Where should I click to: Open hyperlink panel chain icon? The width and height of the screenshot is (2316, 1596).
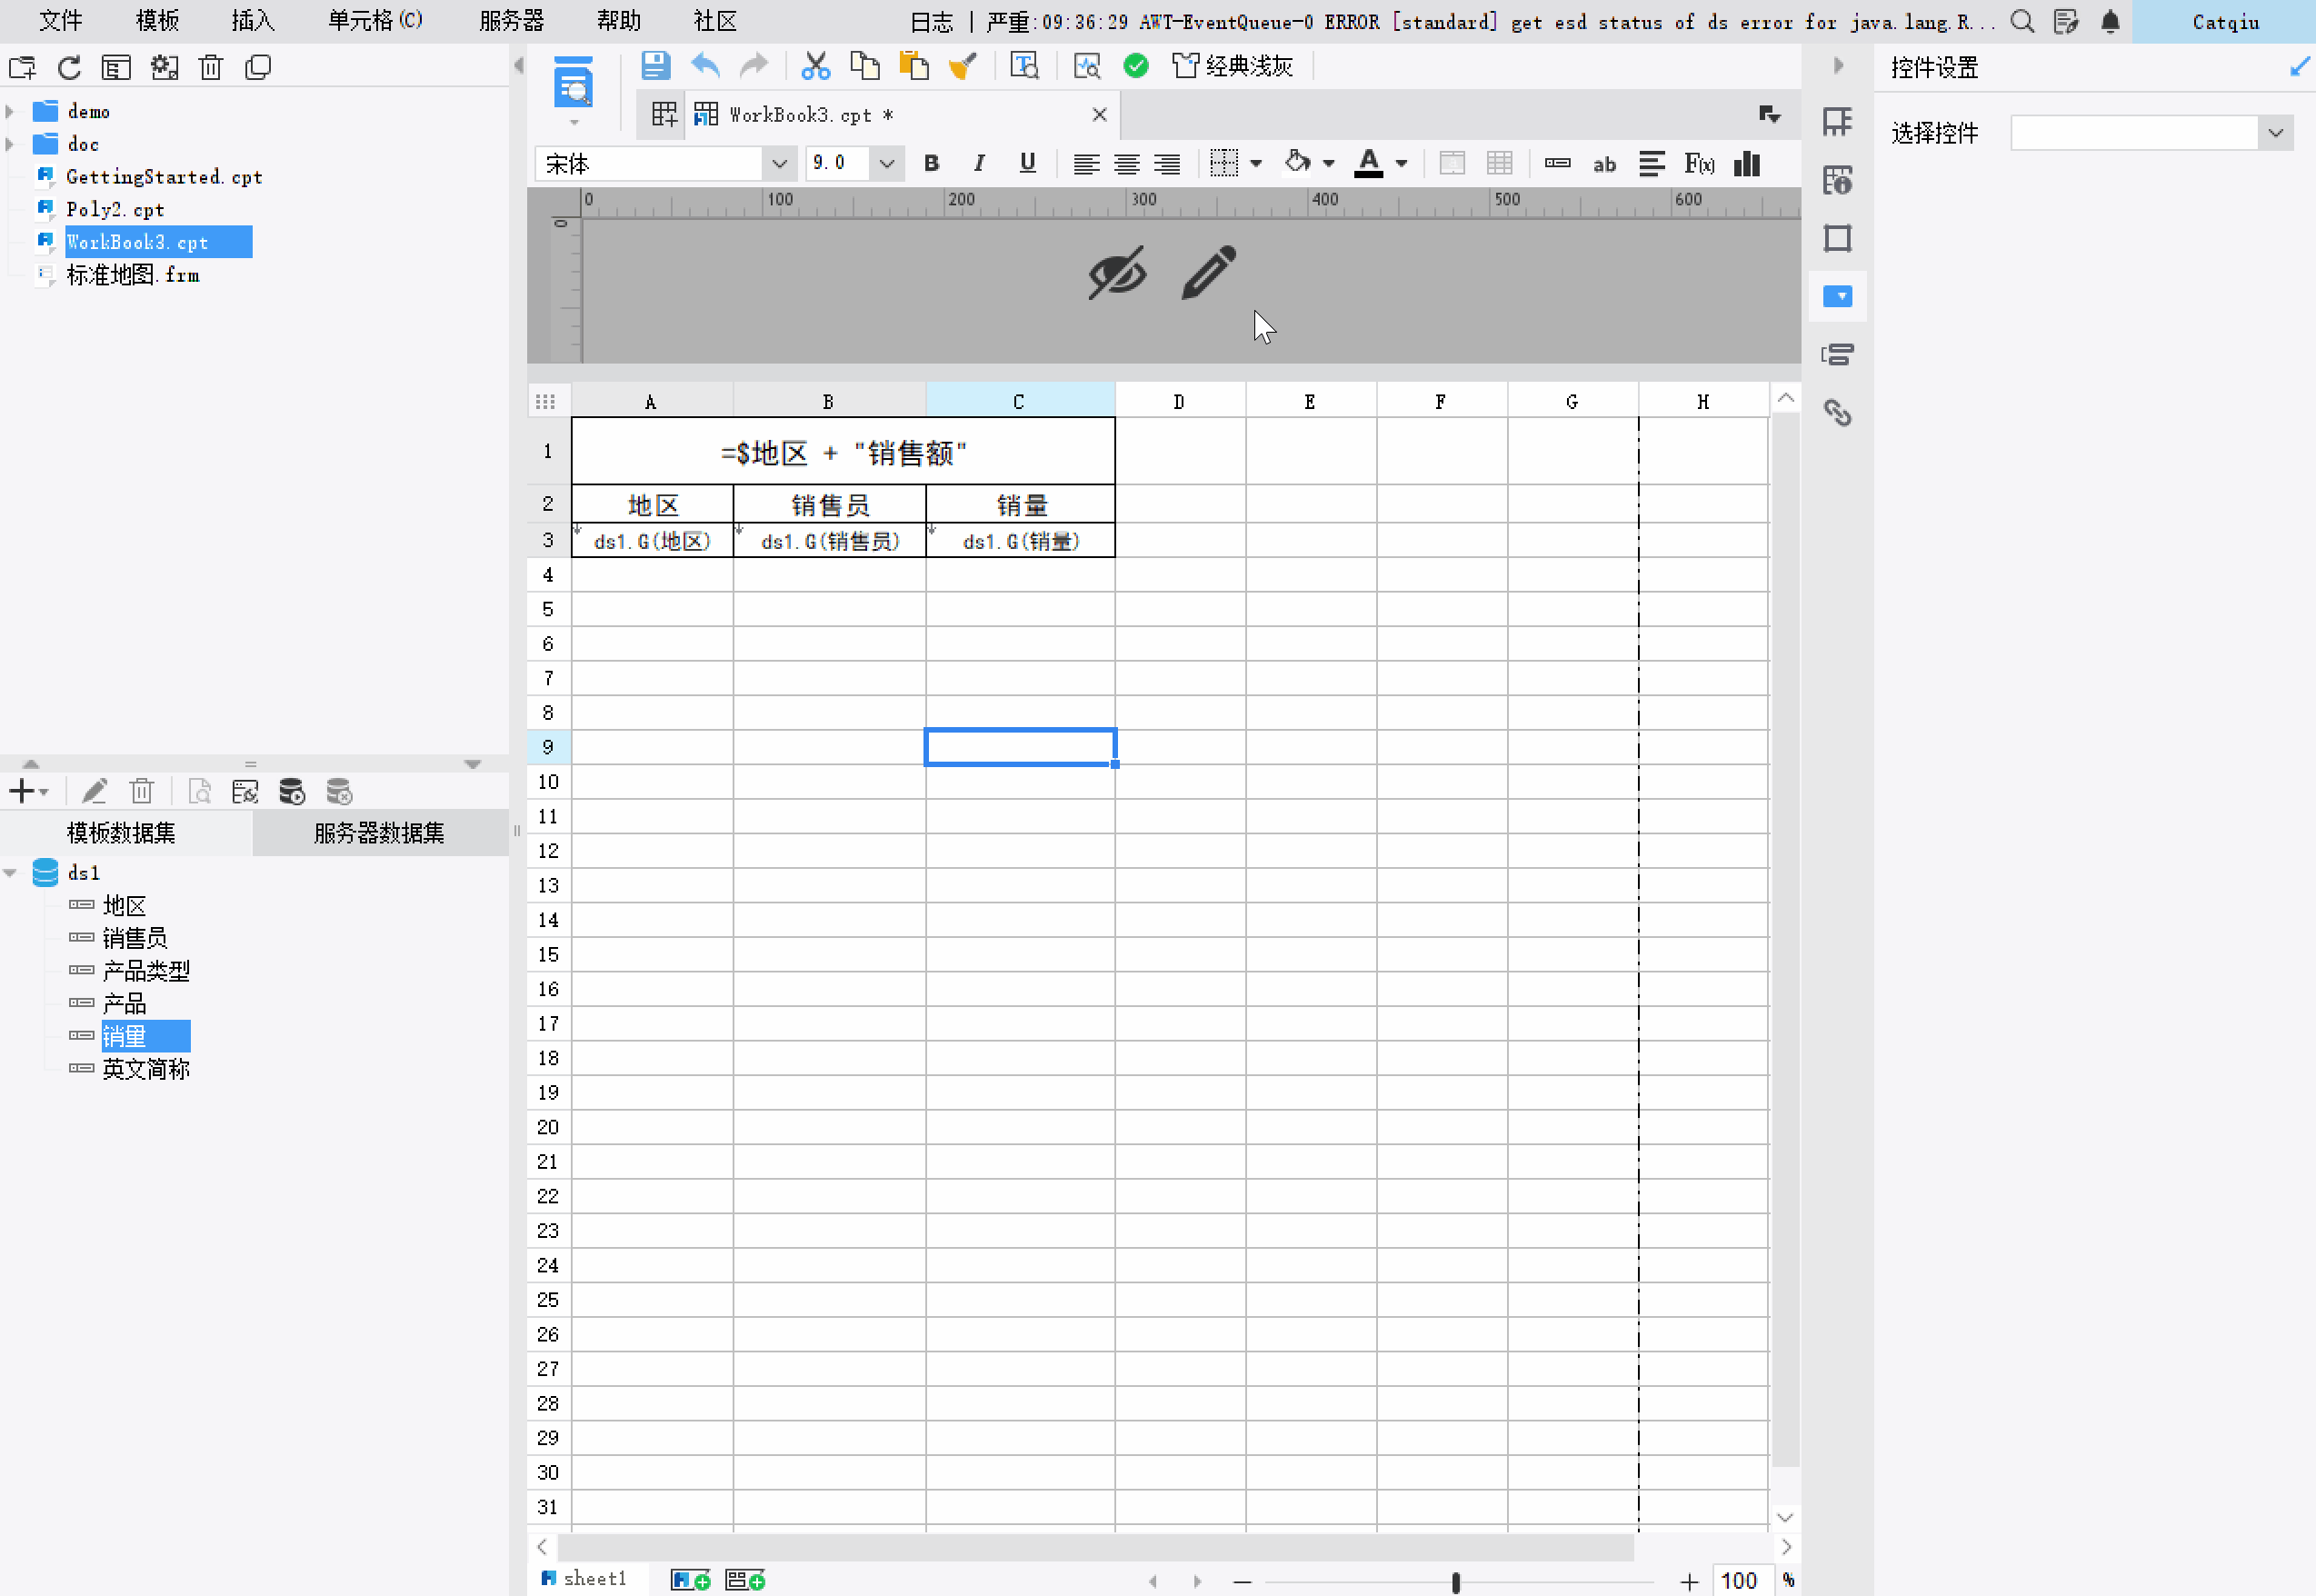click(x=1837, y=412)
